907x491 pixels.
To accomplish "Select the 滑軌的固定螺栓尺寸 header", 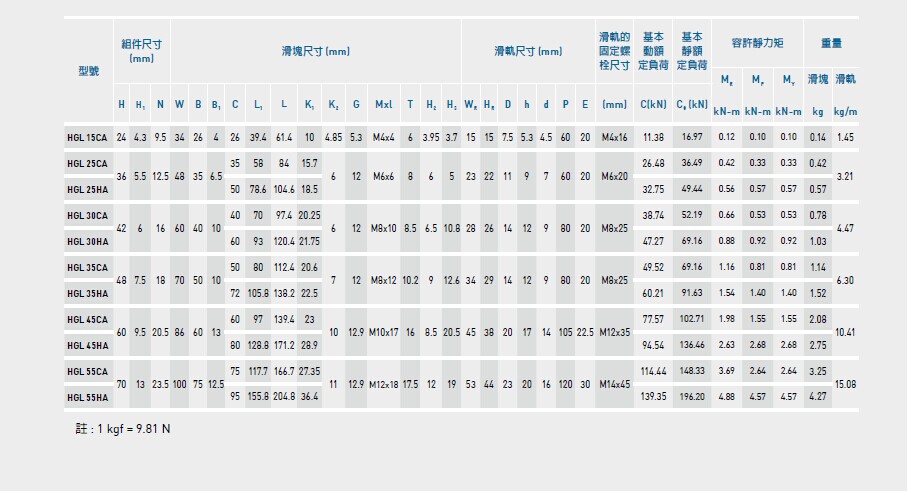I will click(x=613, y=51).
